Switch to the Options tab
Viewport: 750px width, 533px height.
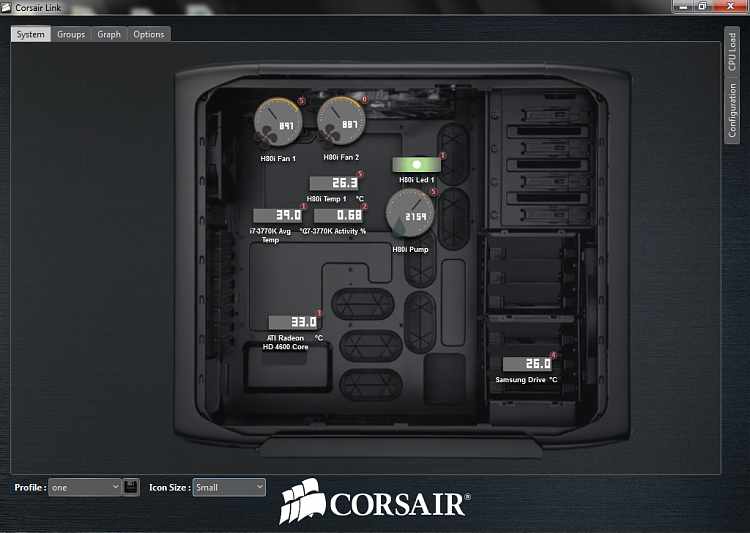[149, 34]
